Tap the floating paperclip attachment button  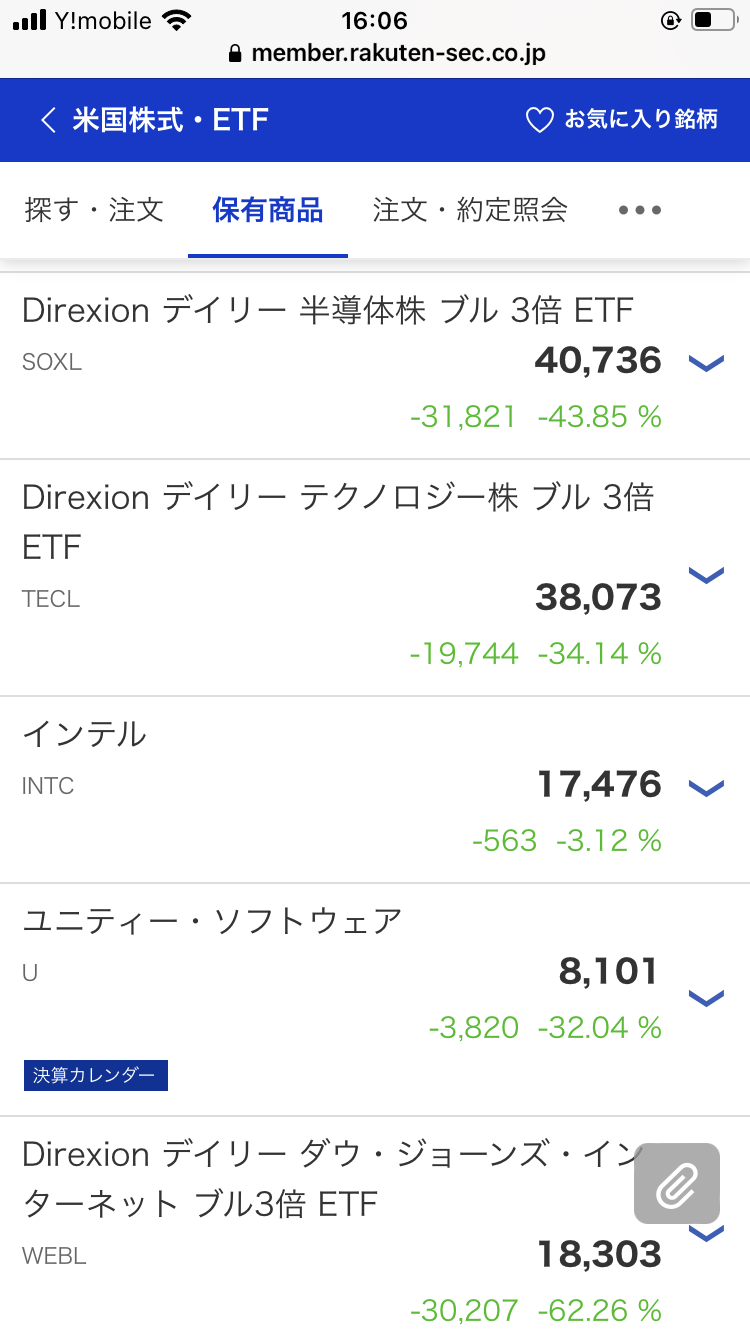(677, 1184)
